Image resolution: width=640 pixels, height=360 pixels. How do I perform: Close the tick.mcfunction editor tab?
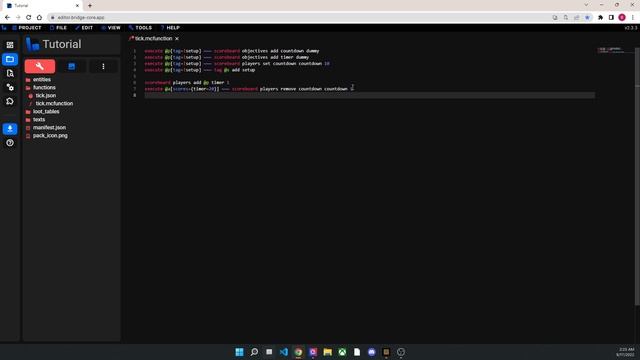[x=177, y=38]
